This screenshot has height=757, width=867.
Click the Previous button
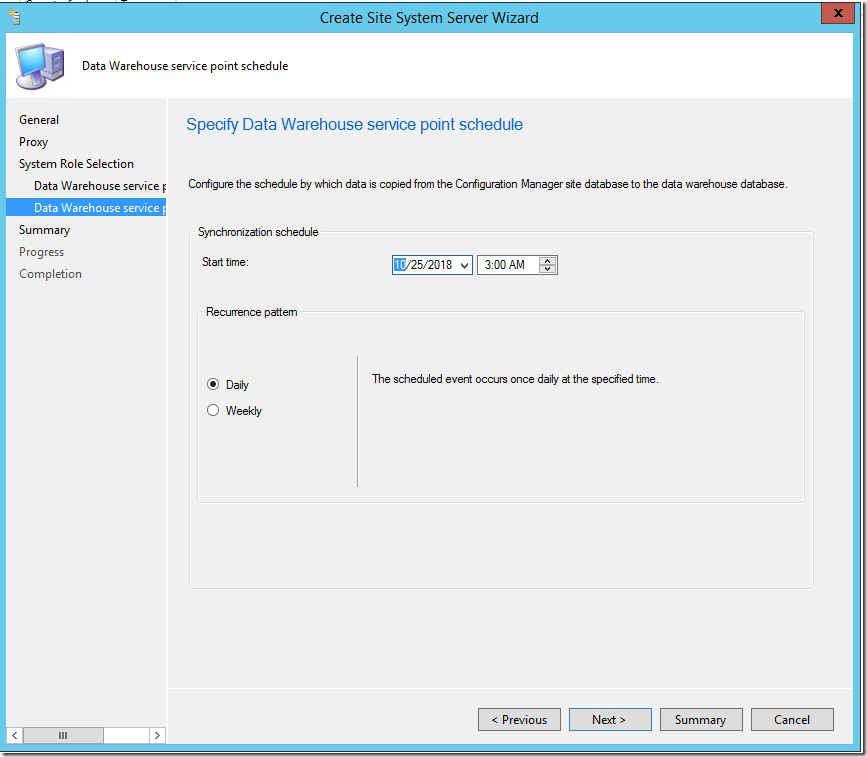519,720
